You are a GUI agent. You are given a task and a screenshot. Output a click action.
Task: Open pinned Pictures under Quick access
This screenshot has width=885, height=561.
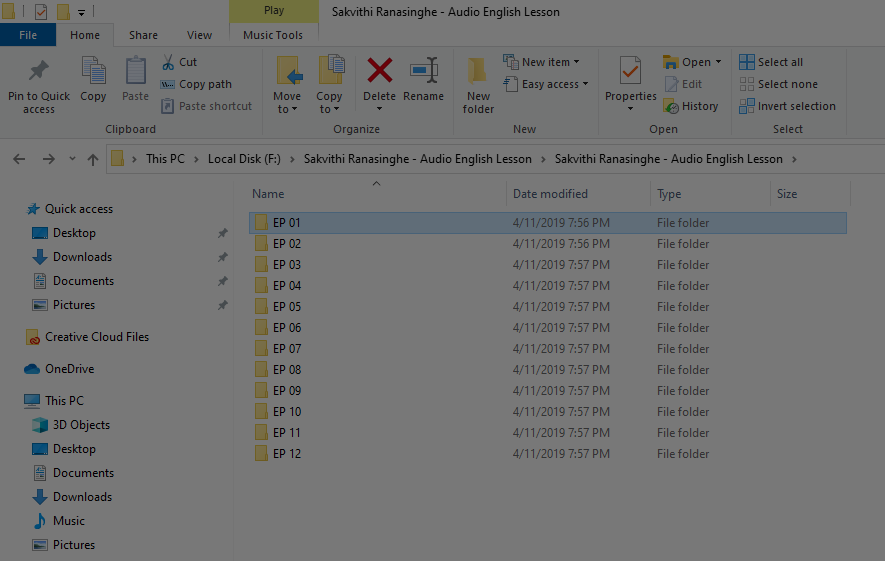(64, 305)
